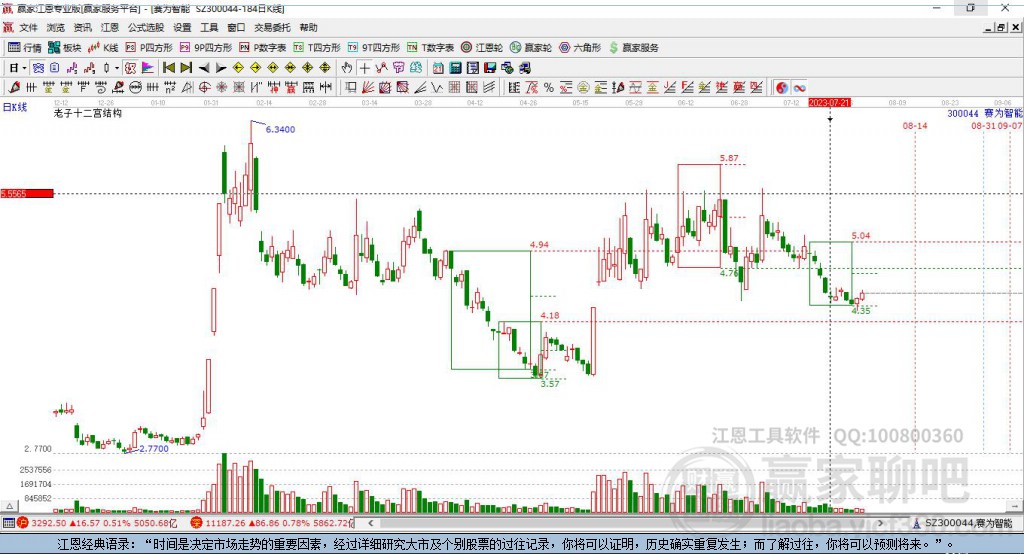Expand the candlestick style dropdown arrow
This screenshot has height=554, width=1024.
tap(117, 68)
